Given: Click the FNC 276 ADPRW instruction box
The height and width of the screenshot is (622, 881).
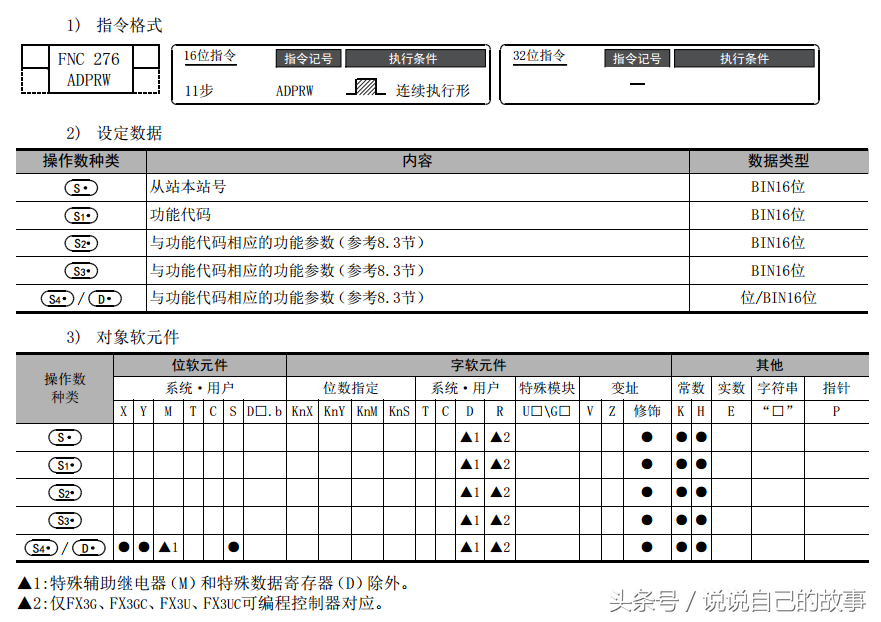Looking at the screenshot, I should coord(91,70).
